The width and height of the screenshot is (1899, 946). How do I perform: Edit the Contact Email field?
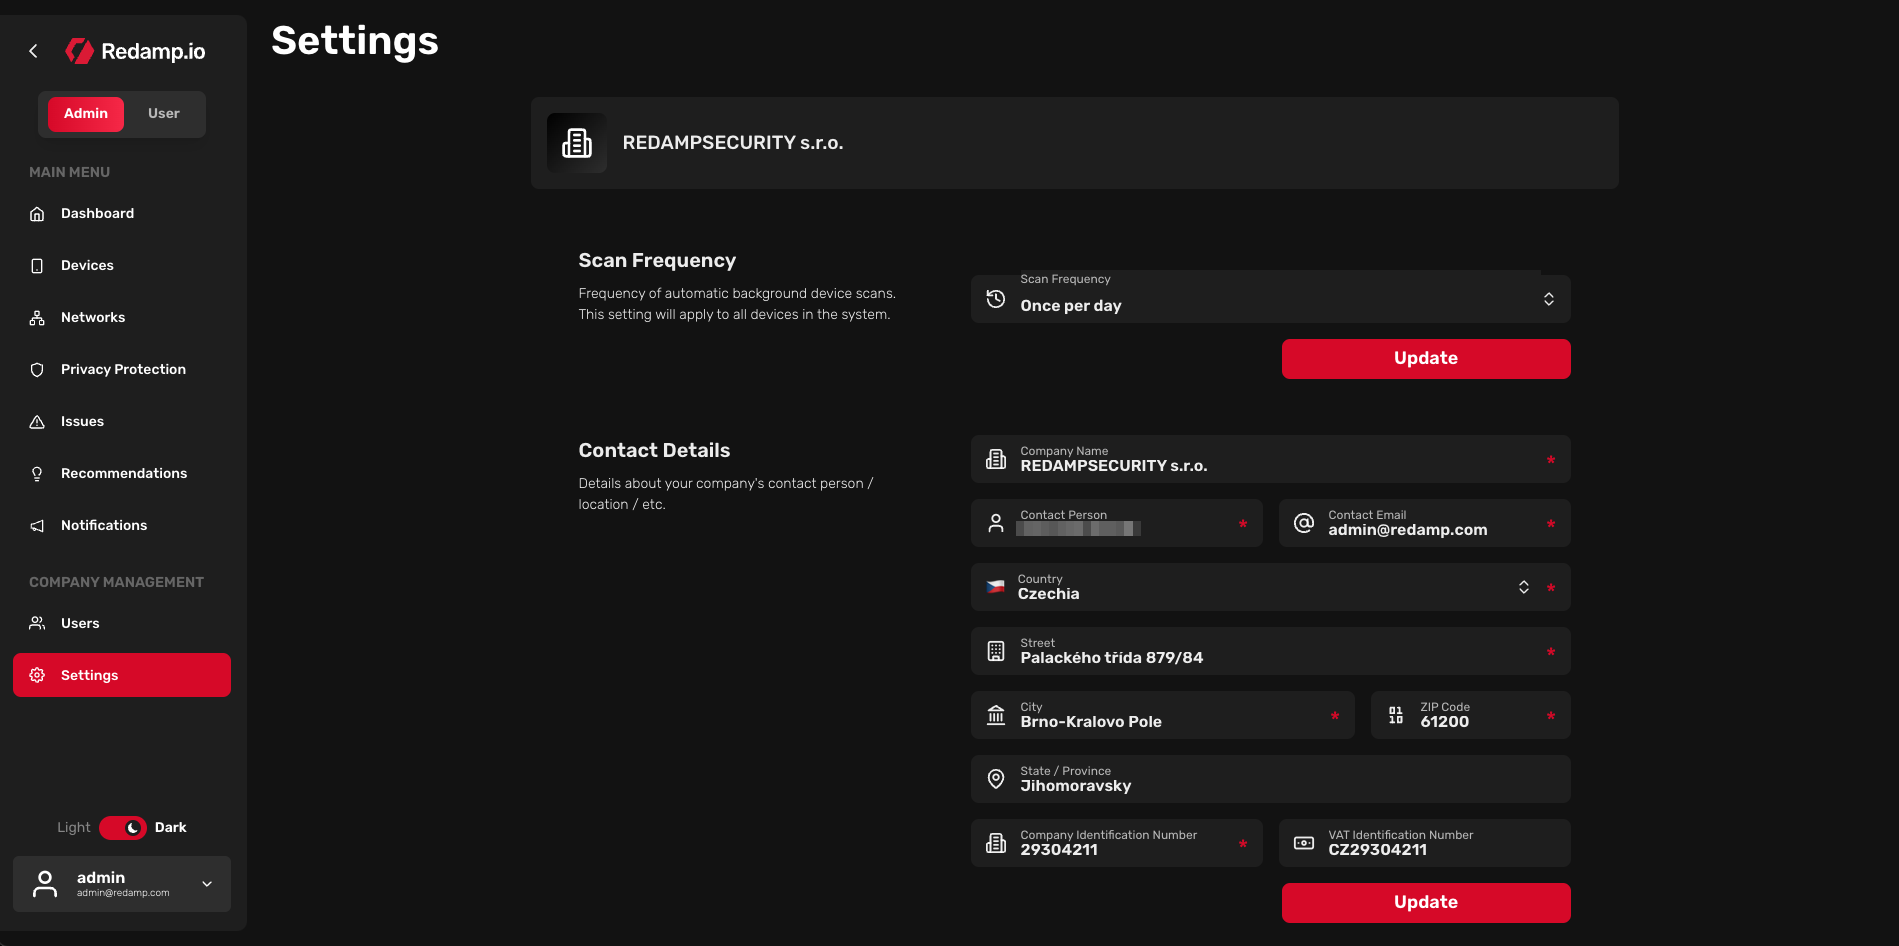1425,523
